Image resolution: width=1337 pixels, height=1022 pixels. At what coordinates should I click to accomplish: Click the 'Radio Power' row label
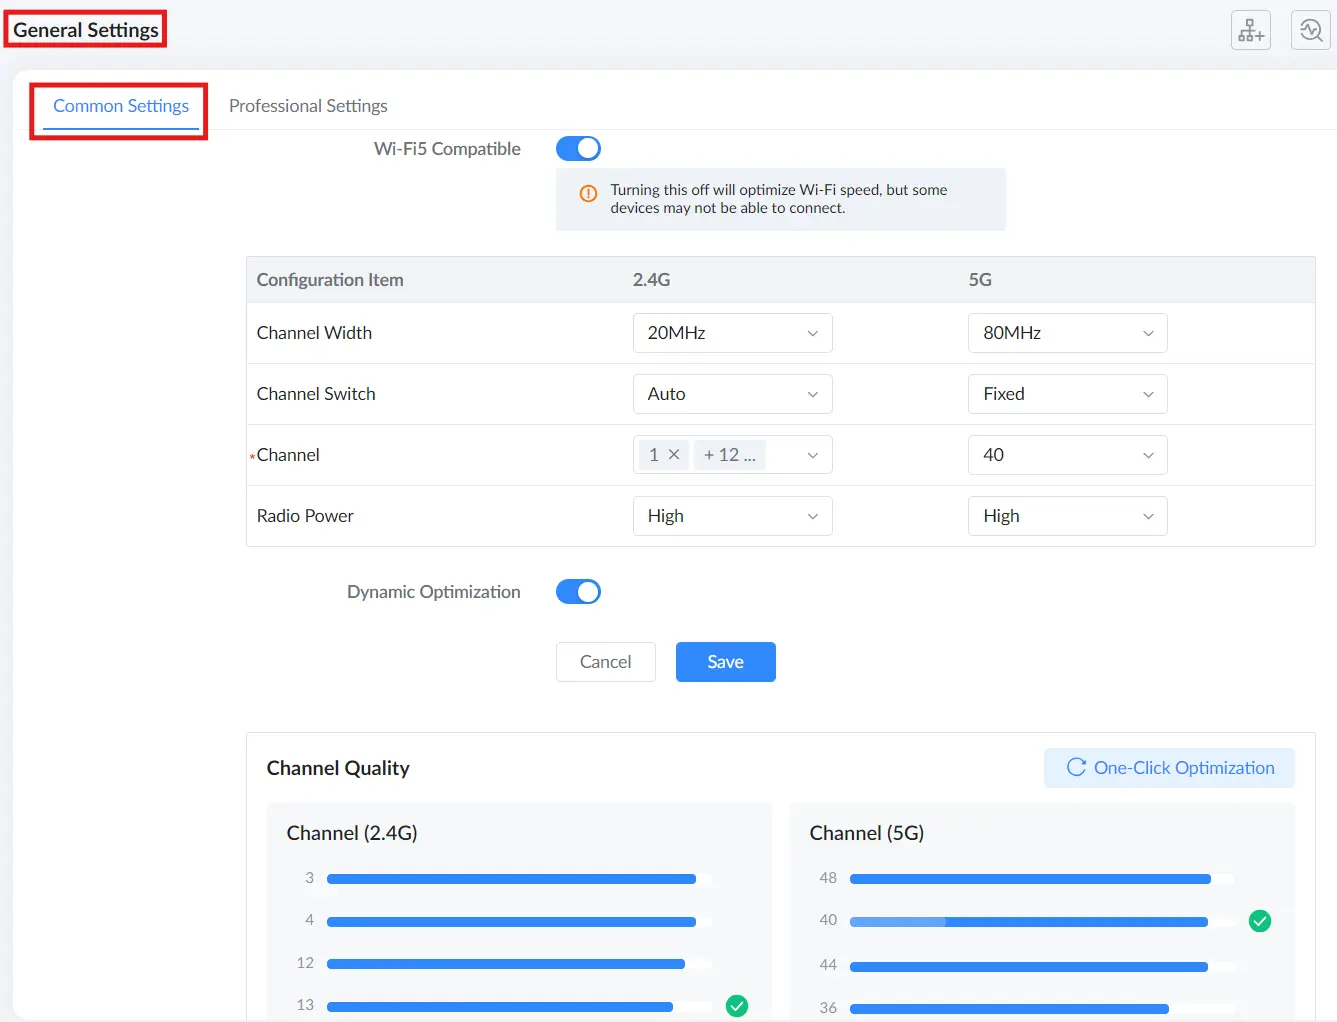305,516
